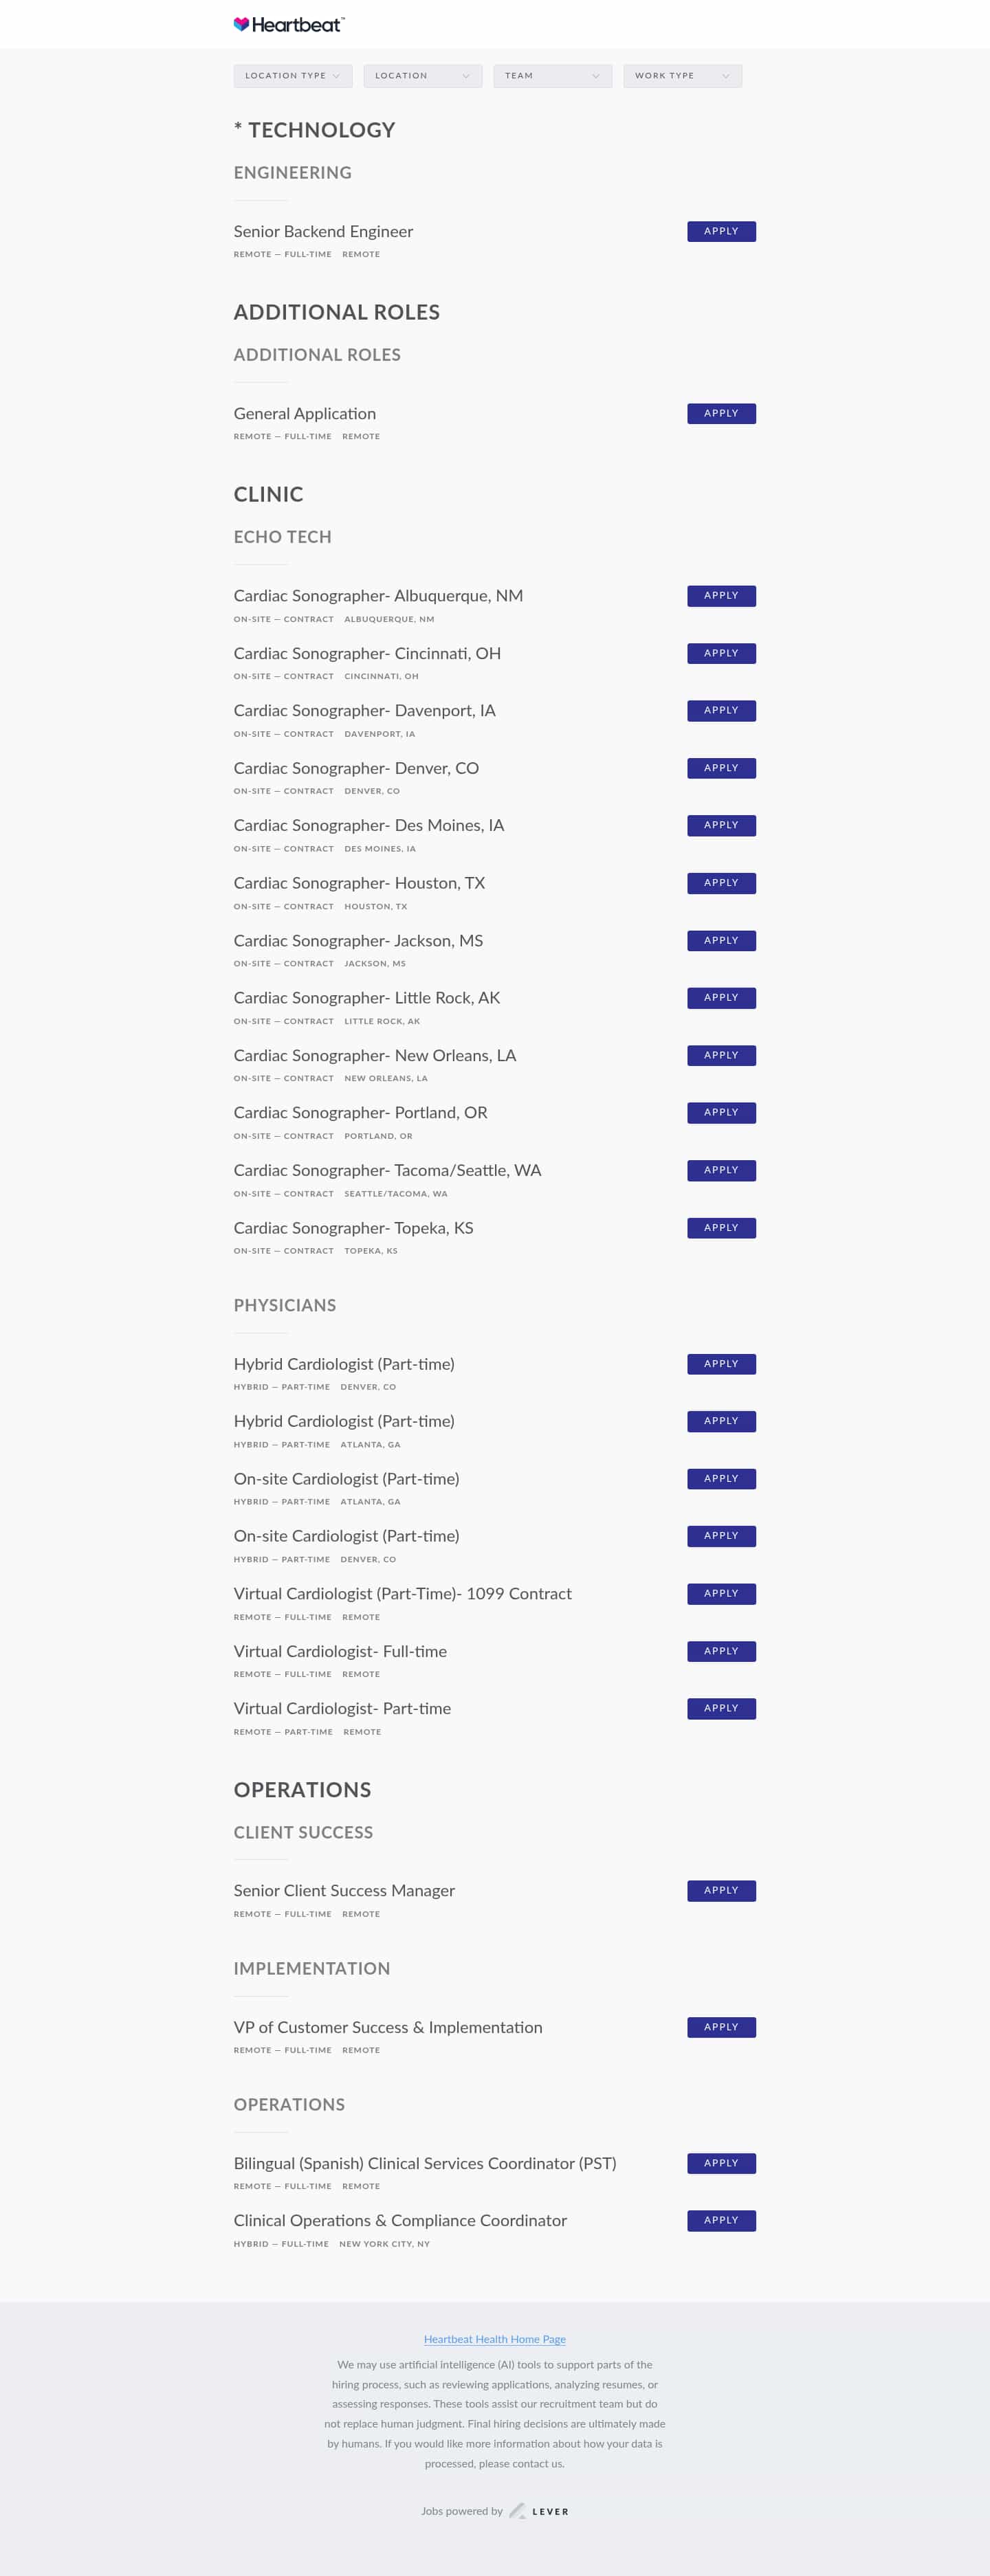Open the Team filter dropdown
This screenshot has height=2576, width=990.
click(552, 76)
